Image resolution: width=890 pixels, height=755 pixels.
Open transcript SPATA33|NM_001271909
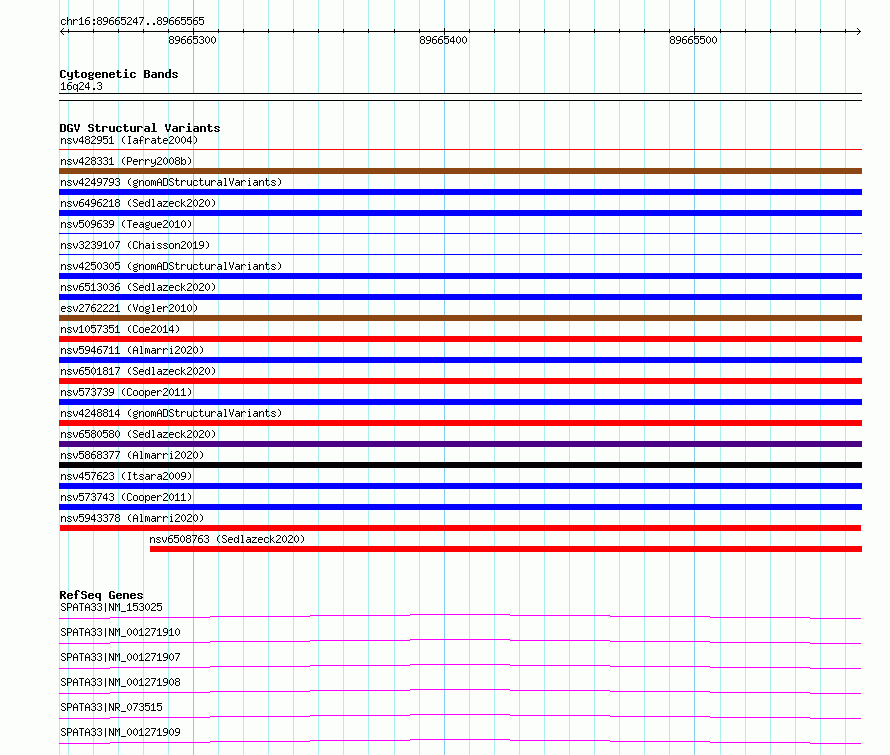coord(120,732)
